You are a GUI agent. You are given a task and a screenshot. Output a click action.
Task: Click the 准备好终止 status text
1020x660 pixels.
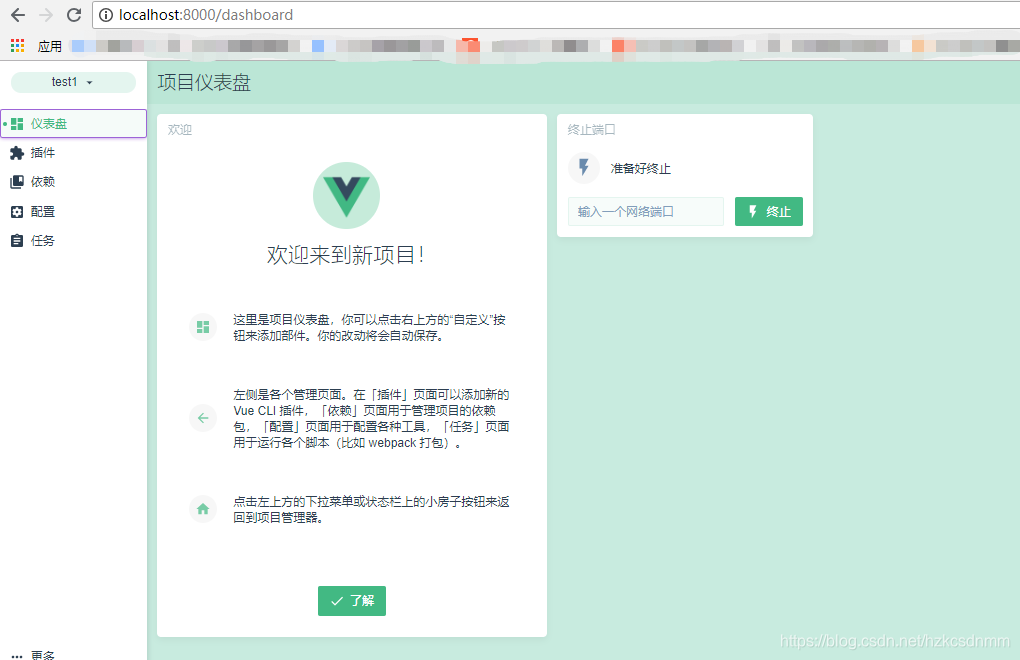click(x=640, y=168)
